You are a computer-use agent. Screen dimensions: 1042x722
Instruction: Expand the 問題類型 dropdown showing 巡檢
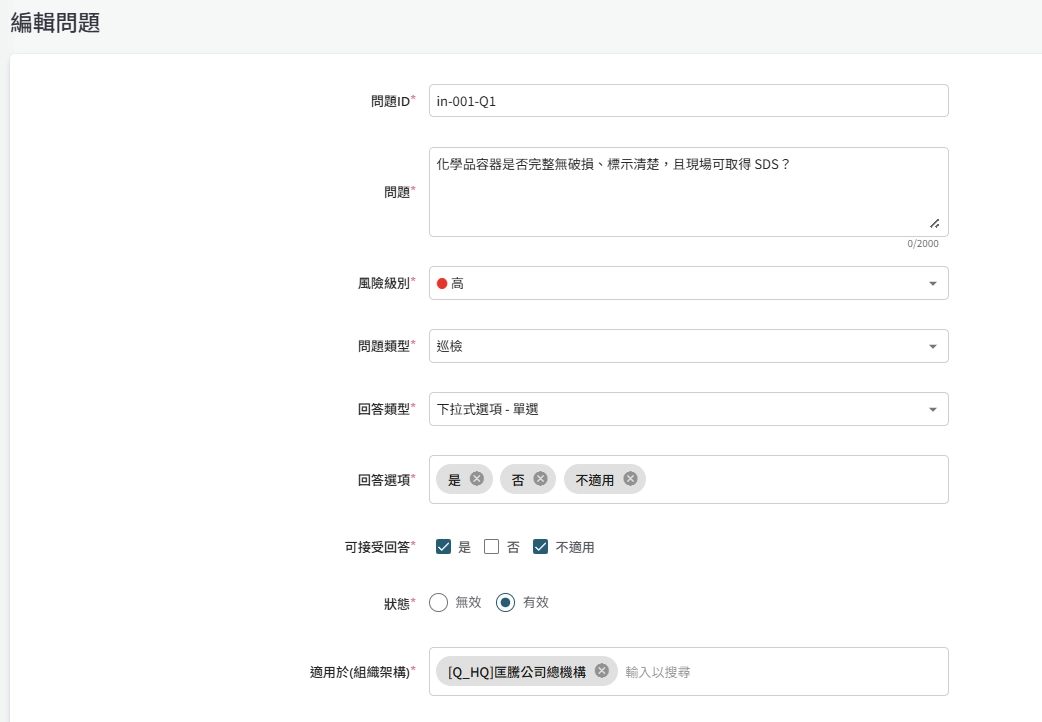pos(688,346)
